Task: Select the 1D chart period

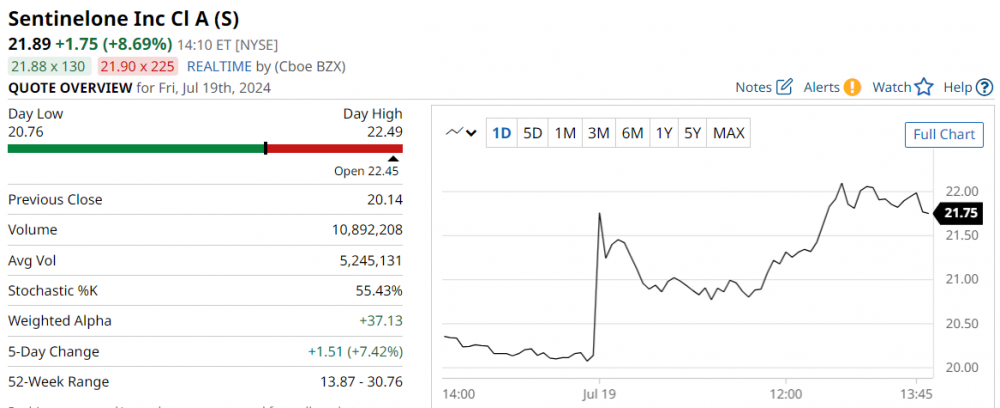Action: pos(502,133)
